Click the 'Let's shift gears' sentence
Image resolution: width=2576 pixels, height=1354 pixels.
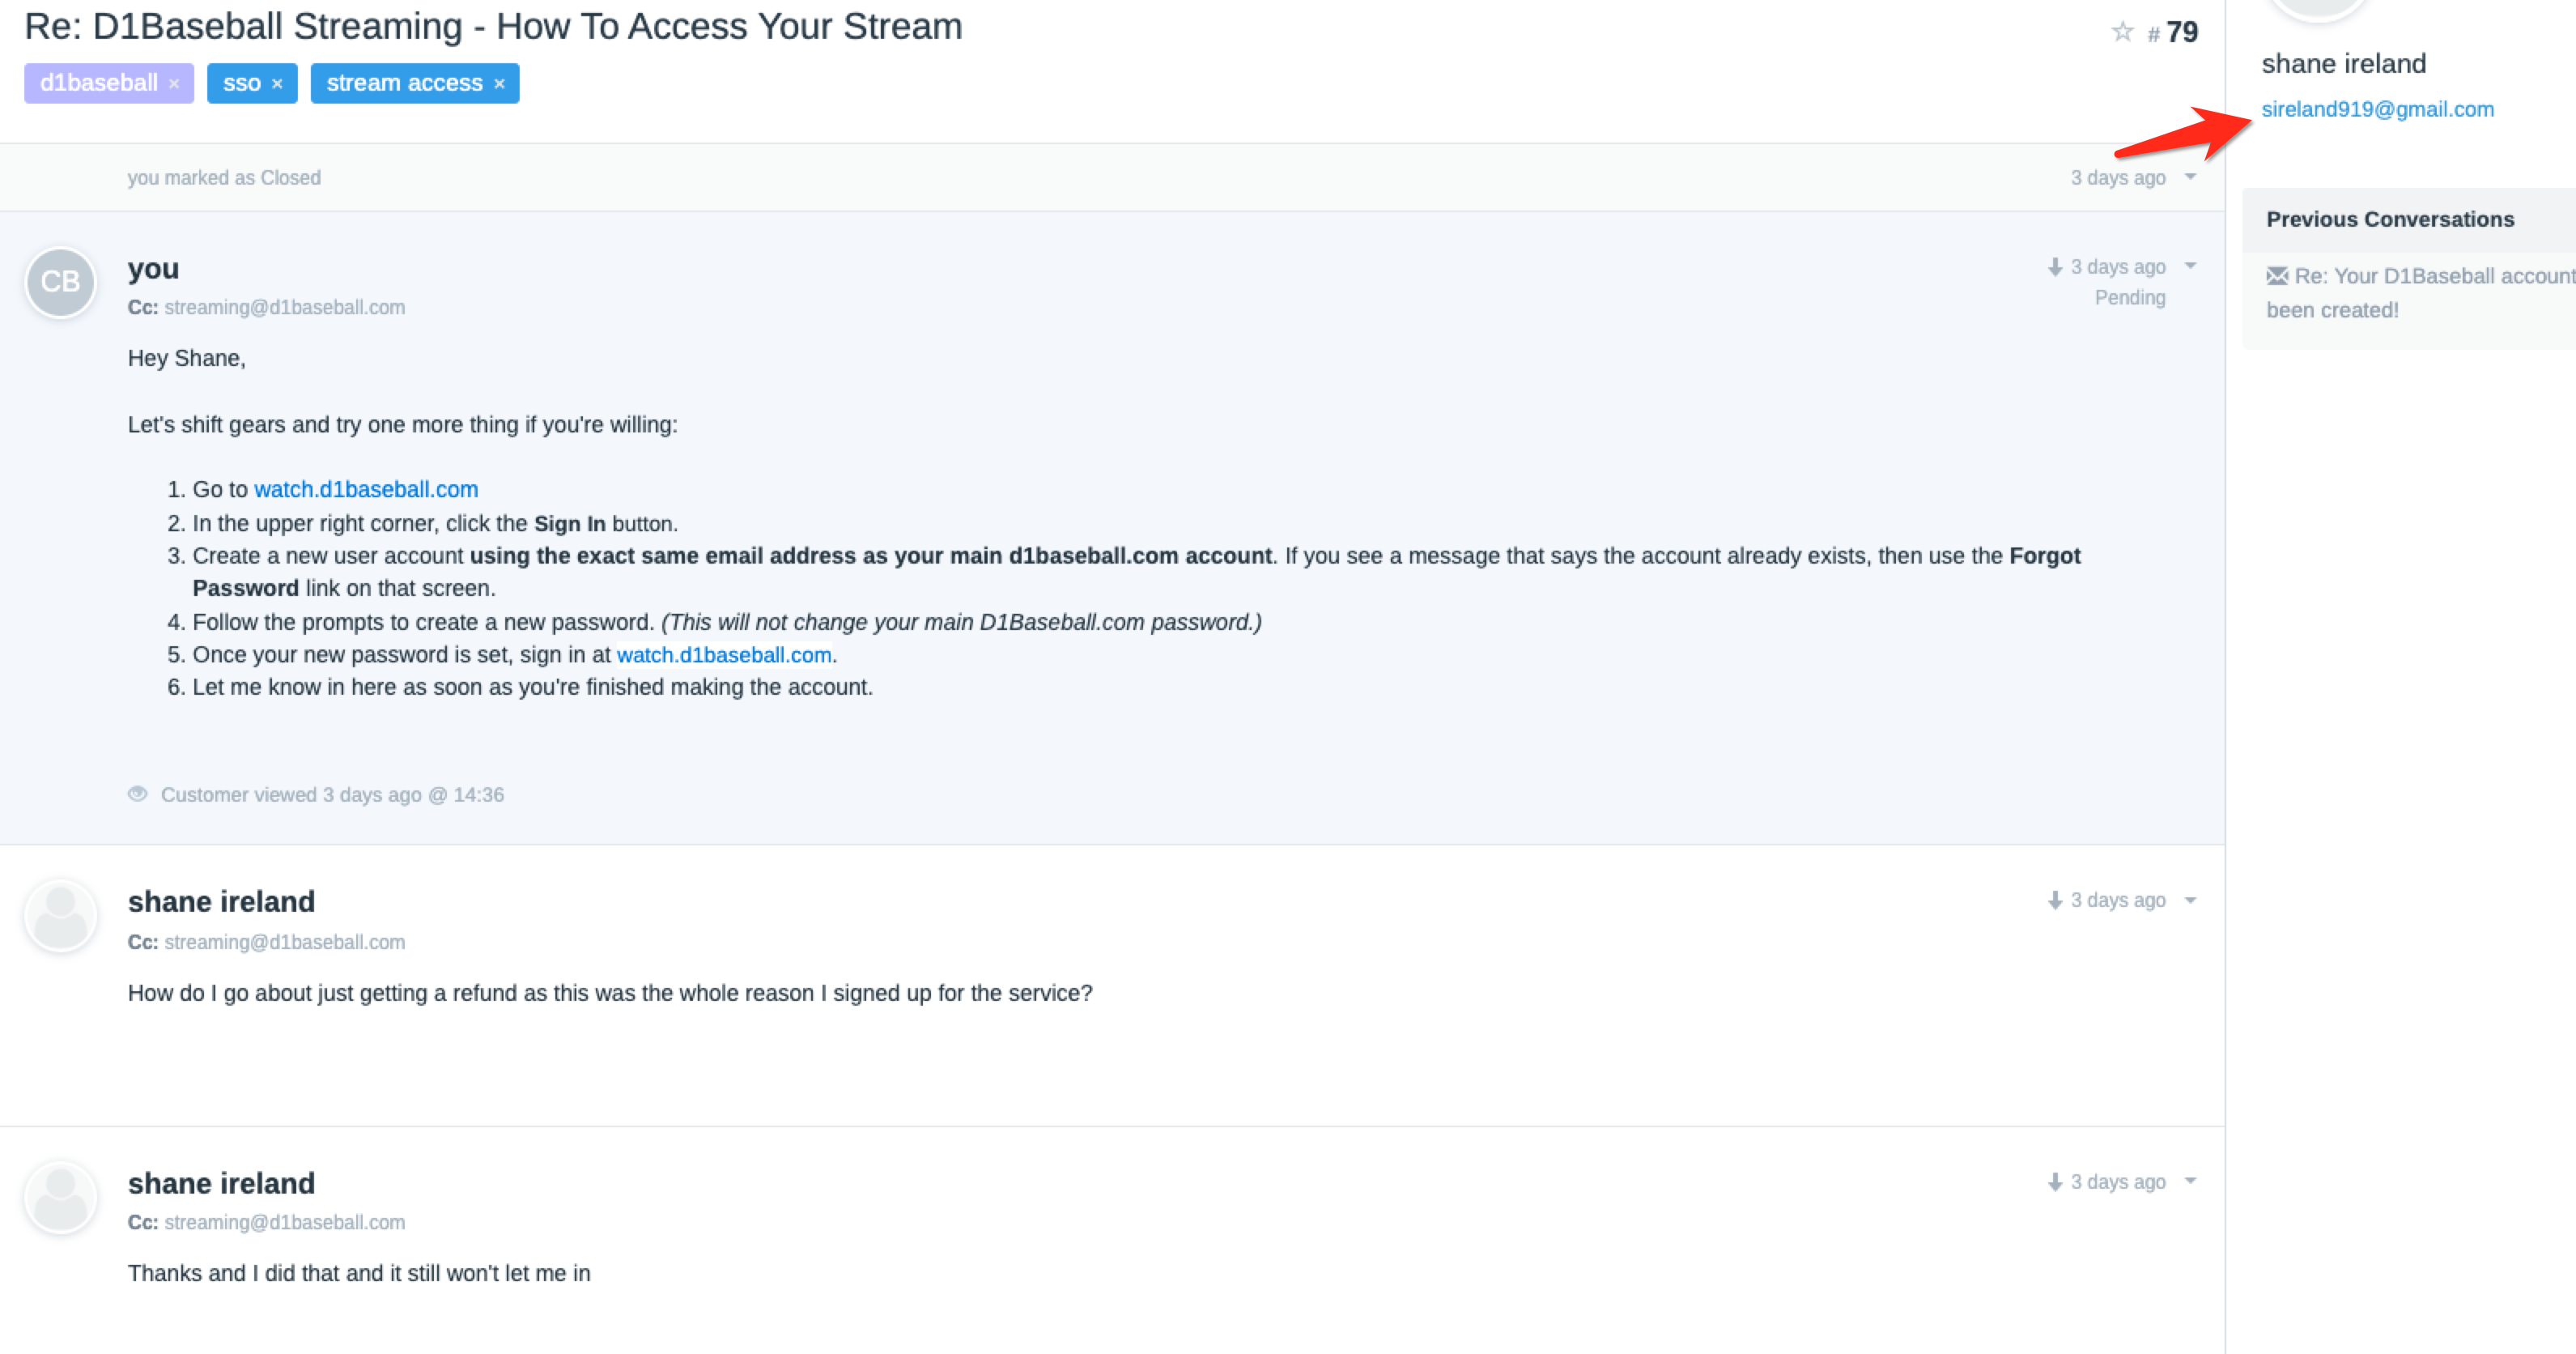pyautogui.click(x=402, y=425)
